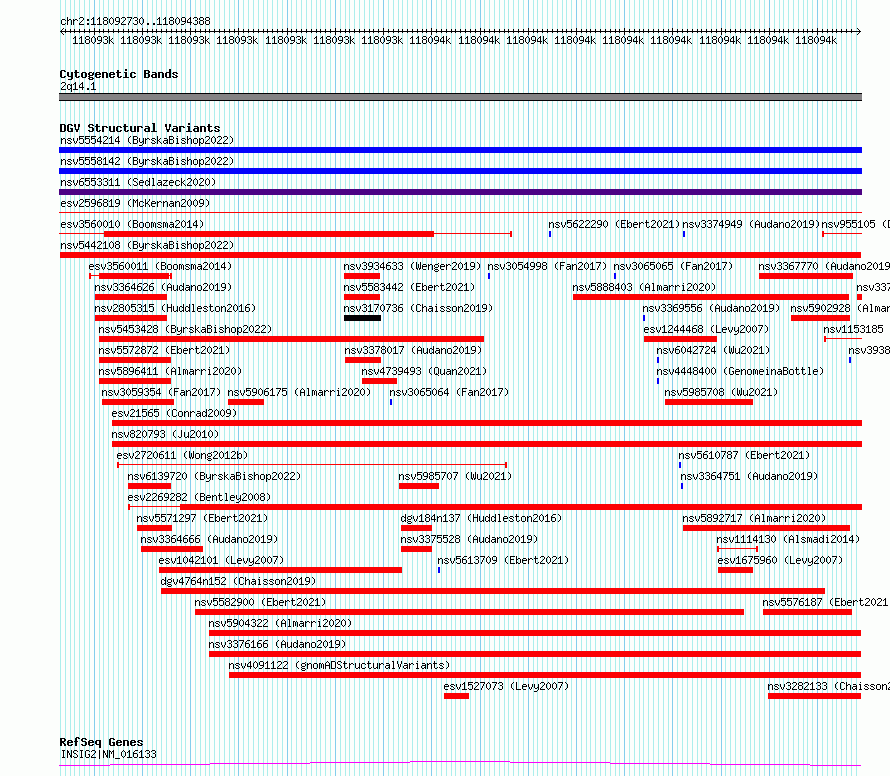This screenshot has width=890, height=776.
Task: Open nsv5896411 (Almarri2020) label
Action: (170, 371)
